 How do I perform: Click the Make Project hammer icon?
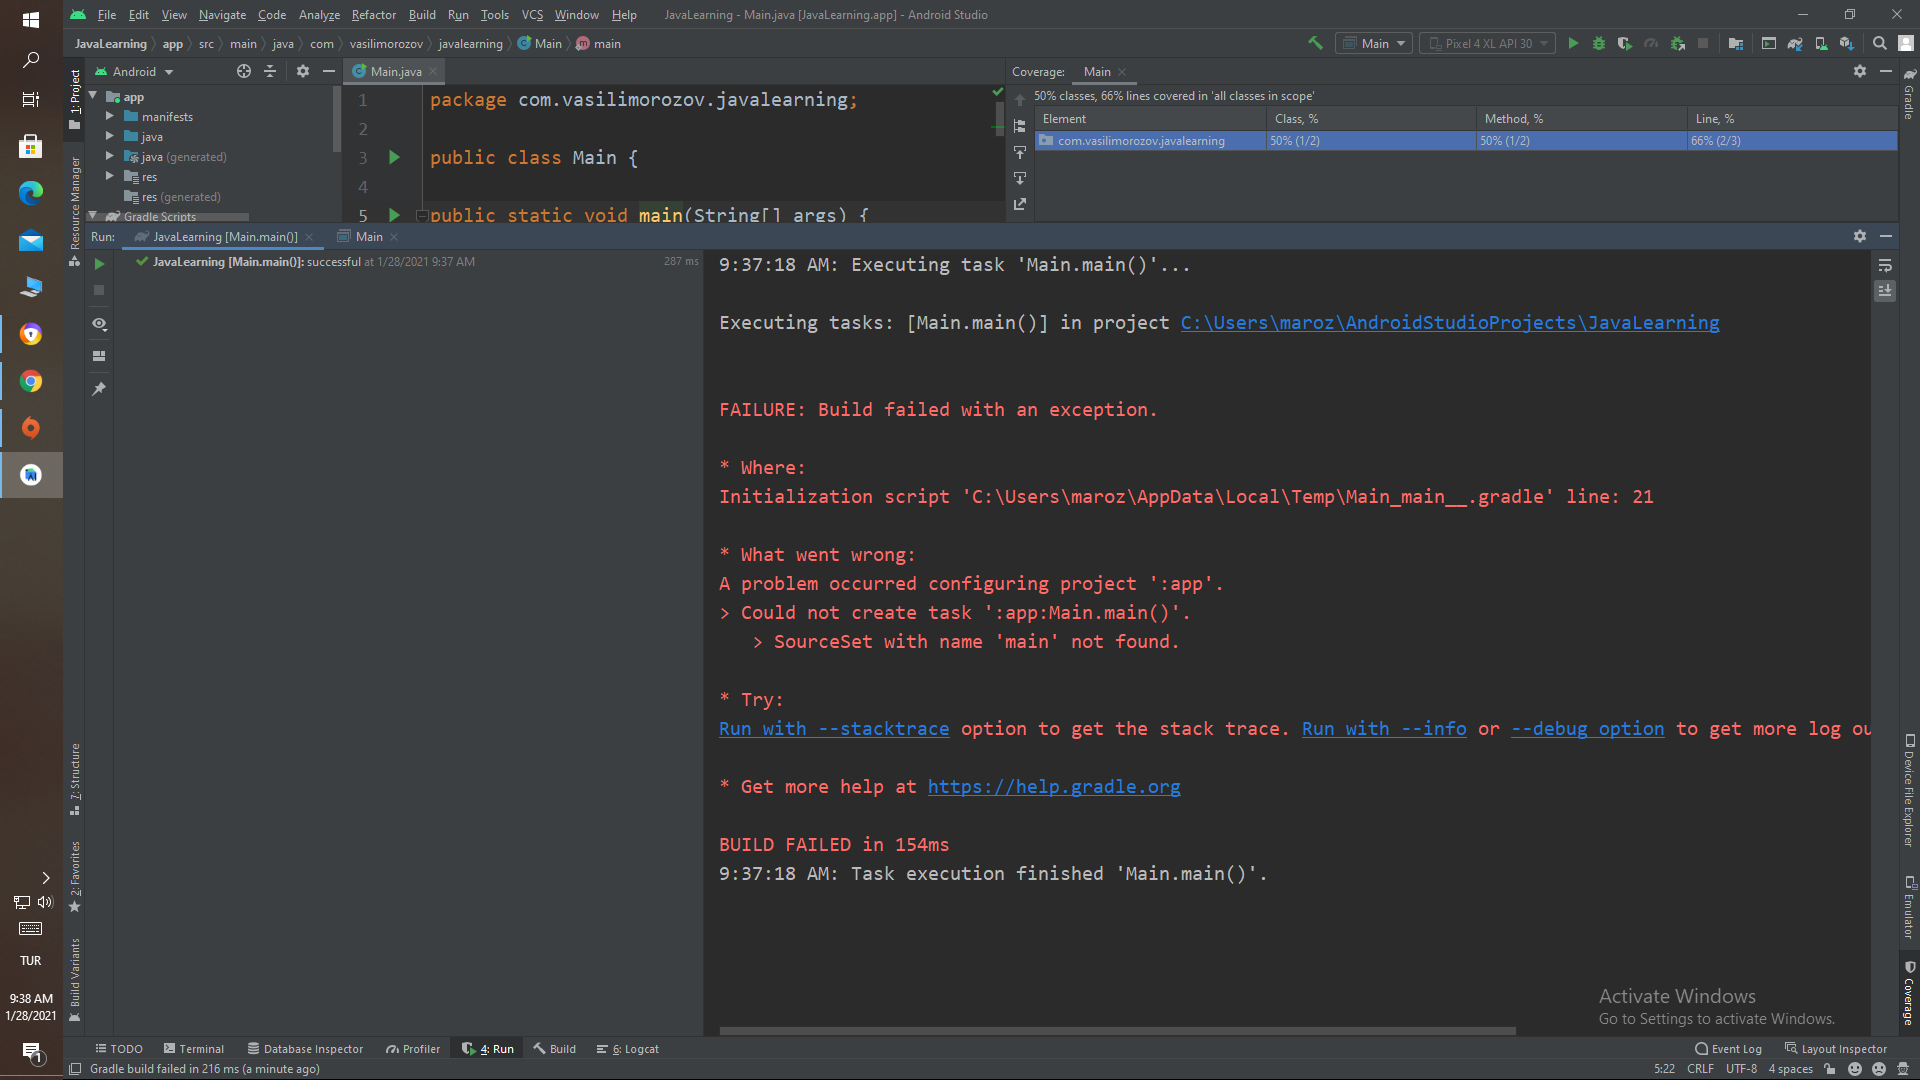[1315, 43]
